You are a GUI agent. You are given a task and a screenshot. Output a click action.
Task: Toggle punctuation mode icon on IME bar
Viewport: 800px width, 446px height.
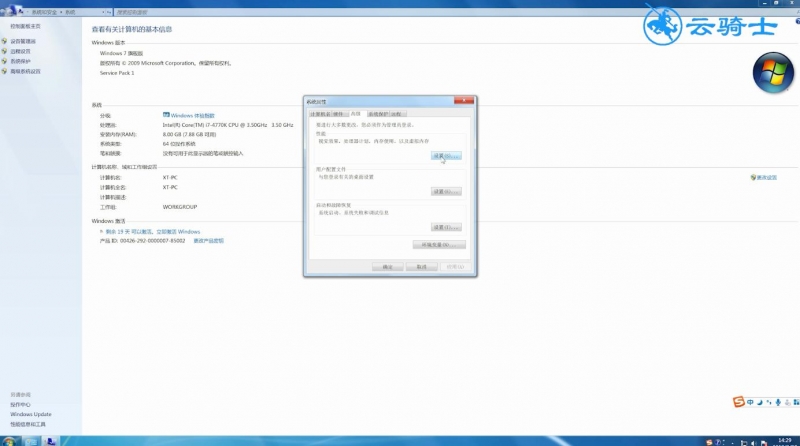coord(769,403)
